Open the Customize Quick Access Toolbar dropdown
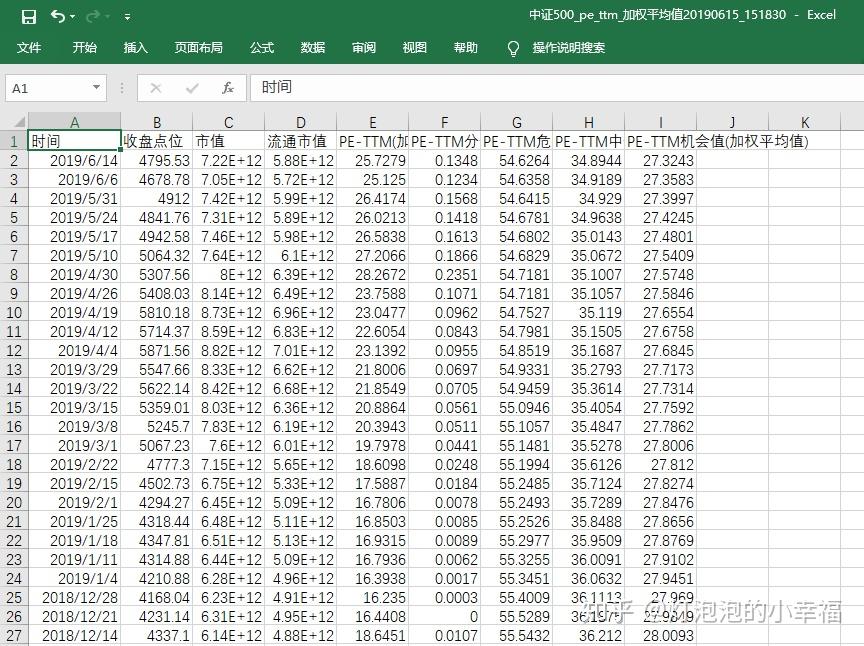 coord(126,16)
